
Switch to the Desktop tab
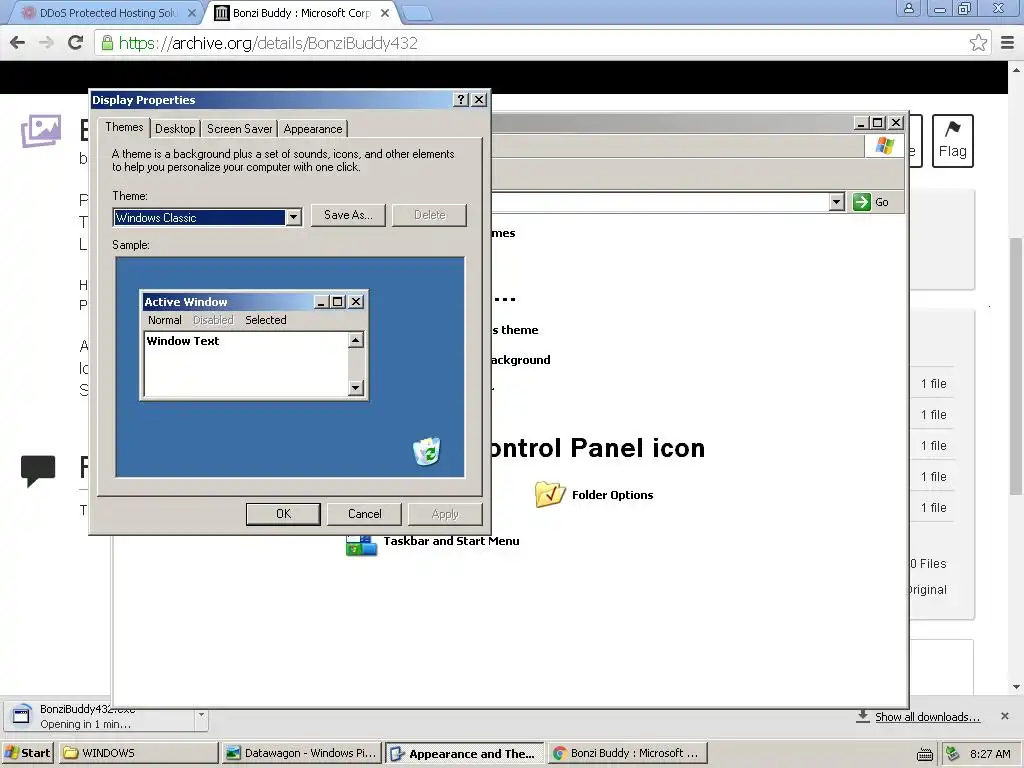point(175,129)
